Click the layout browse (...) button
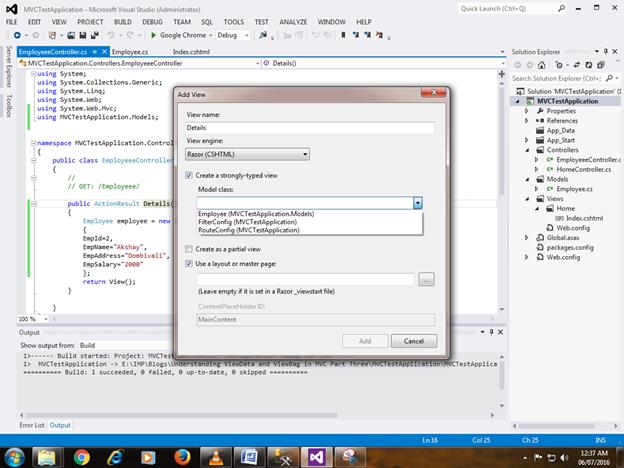This screenshot has height=468, width=624. point(427,280)
